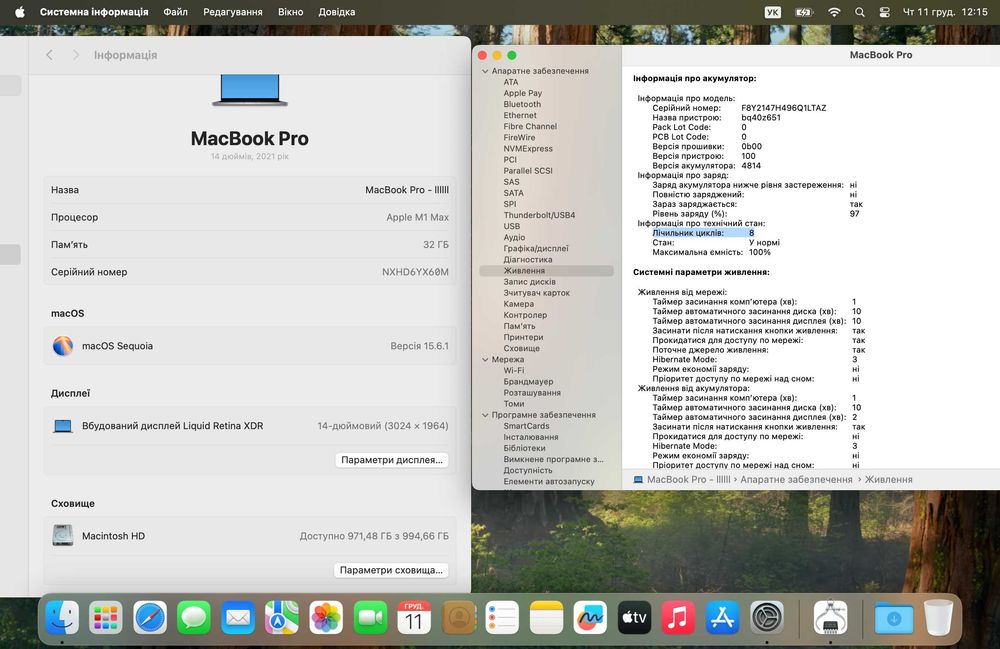This screenshot has height=649, width=1000.
Task: Open Mail app in Dock
Action: pos(238,617)
